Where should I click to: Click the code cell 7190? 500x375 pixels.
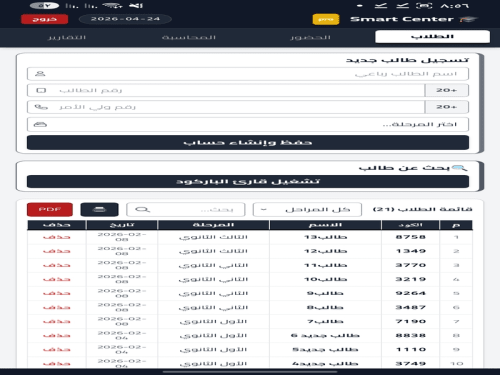(411, 321)
